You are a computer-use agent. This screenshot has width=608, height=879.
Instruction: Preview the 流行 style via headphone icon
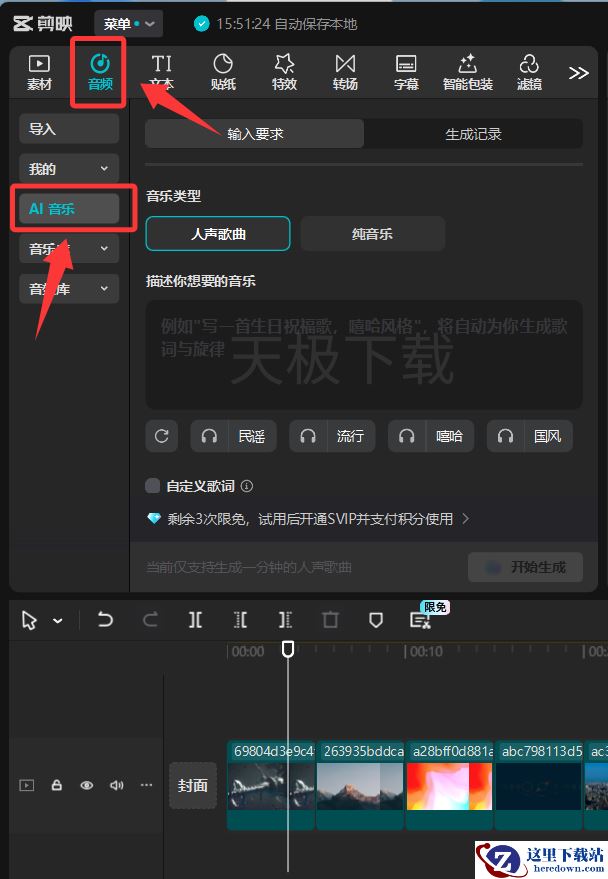click(308, 436)
